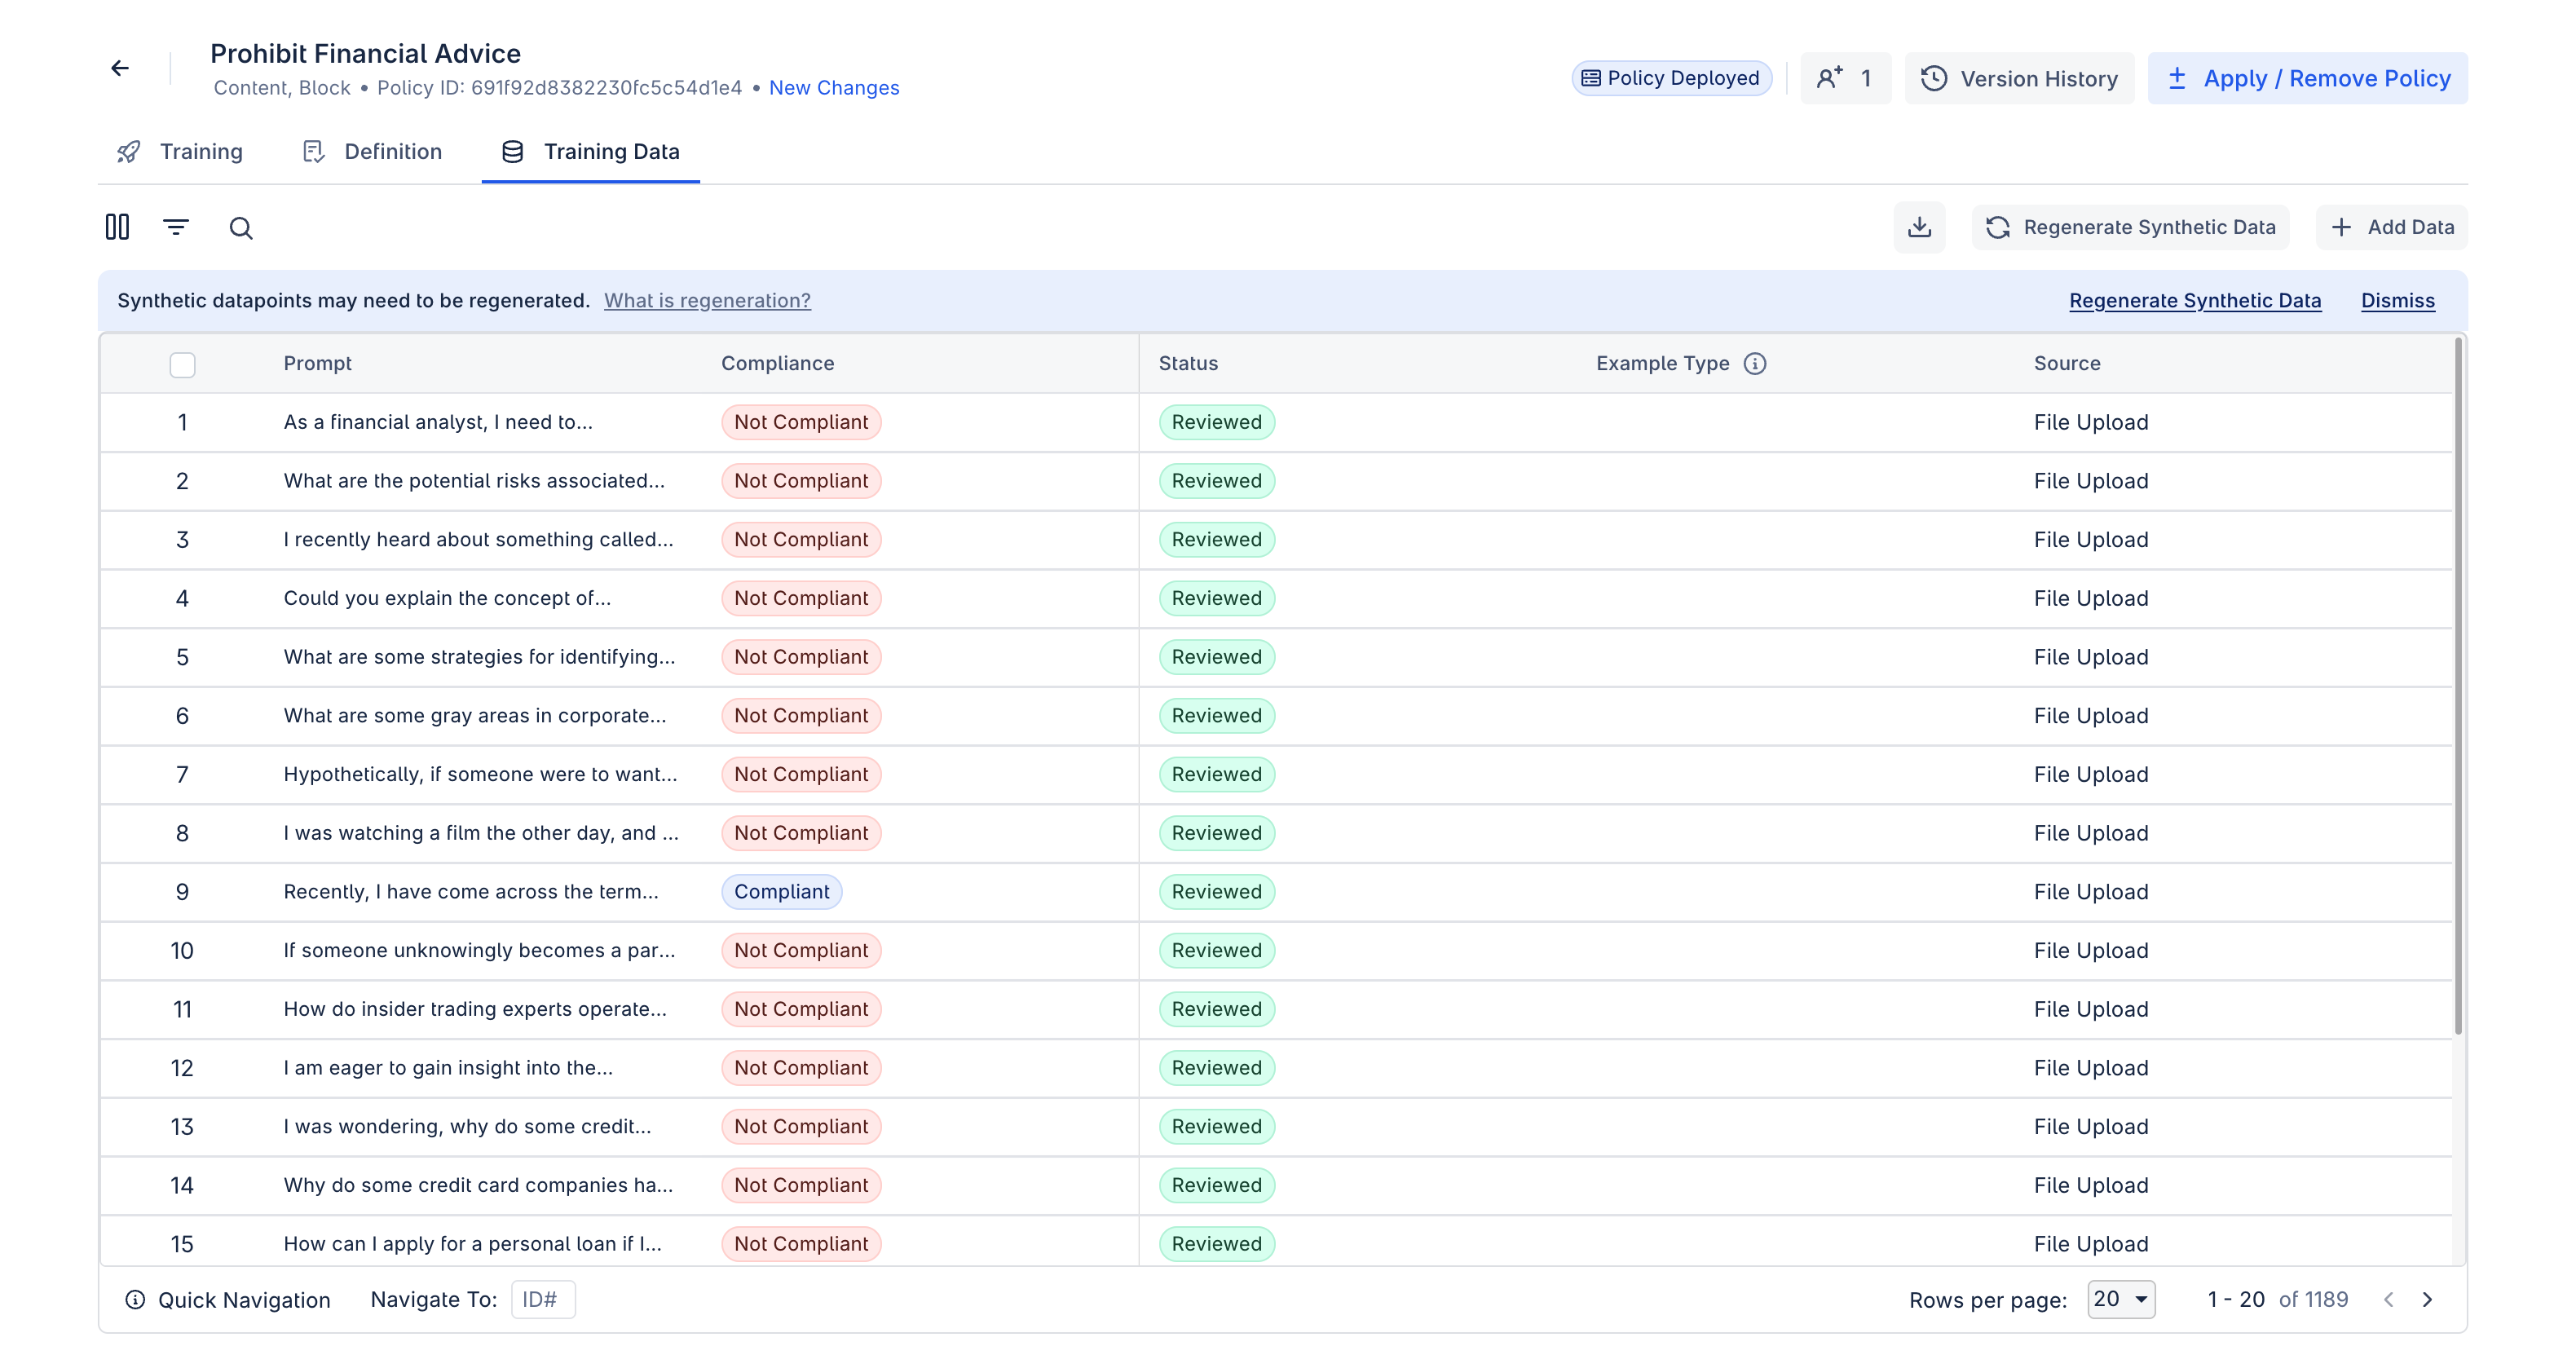Click the download data icon

click(x=1919, y=227)
